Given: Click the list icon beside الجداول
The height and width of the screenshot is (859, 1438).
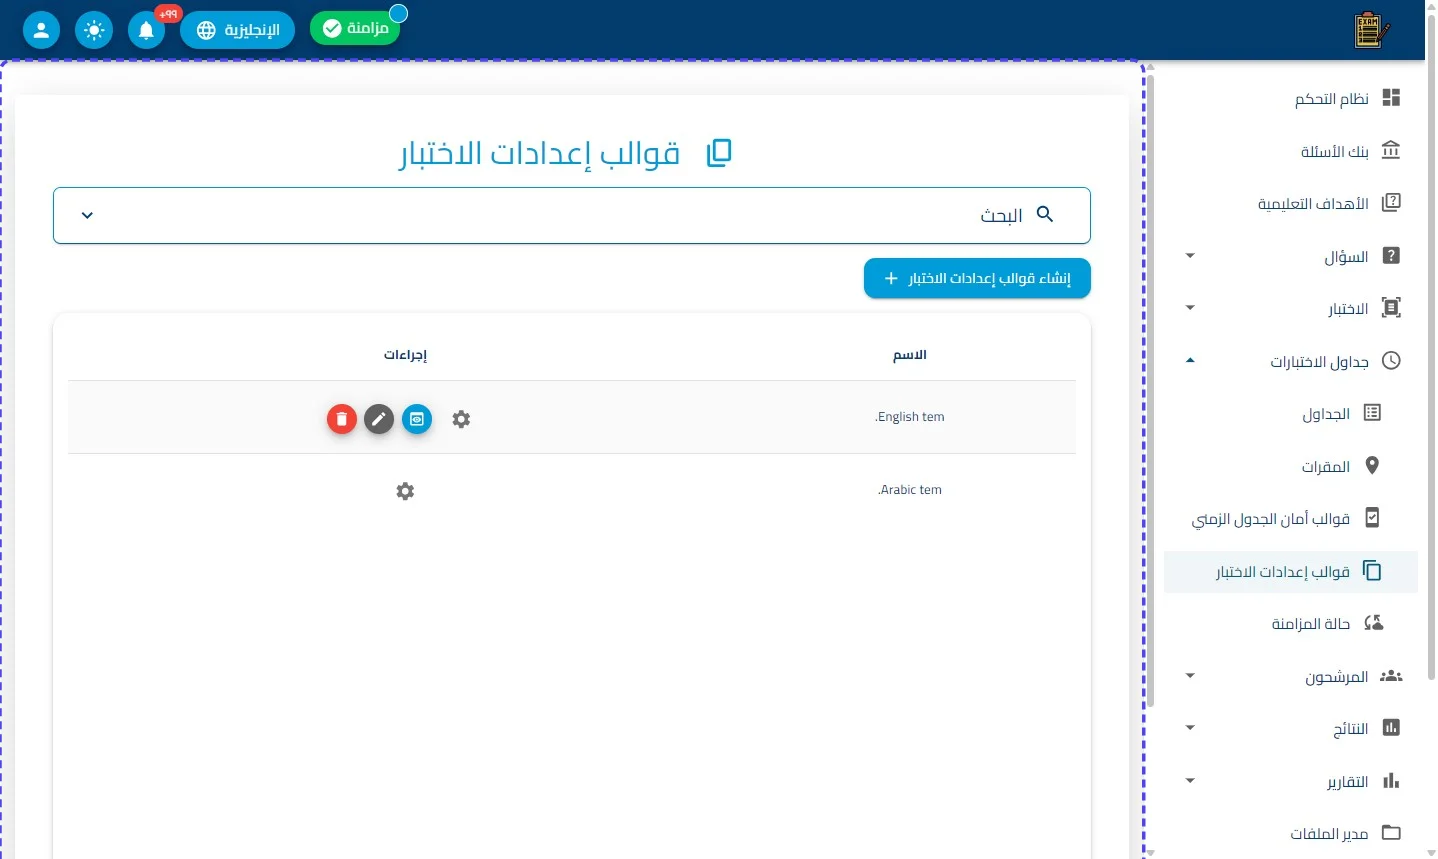Looking at the screenshot, I should point(1372,413).
